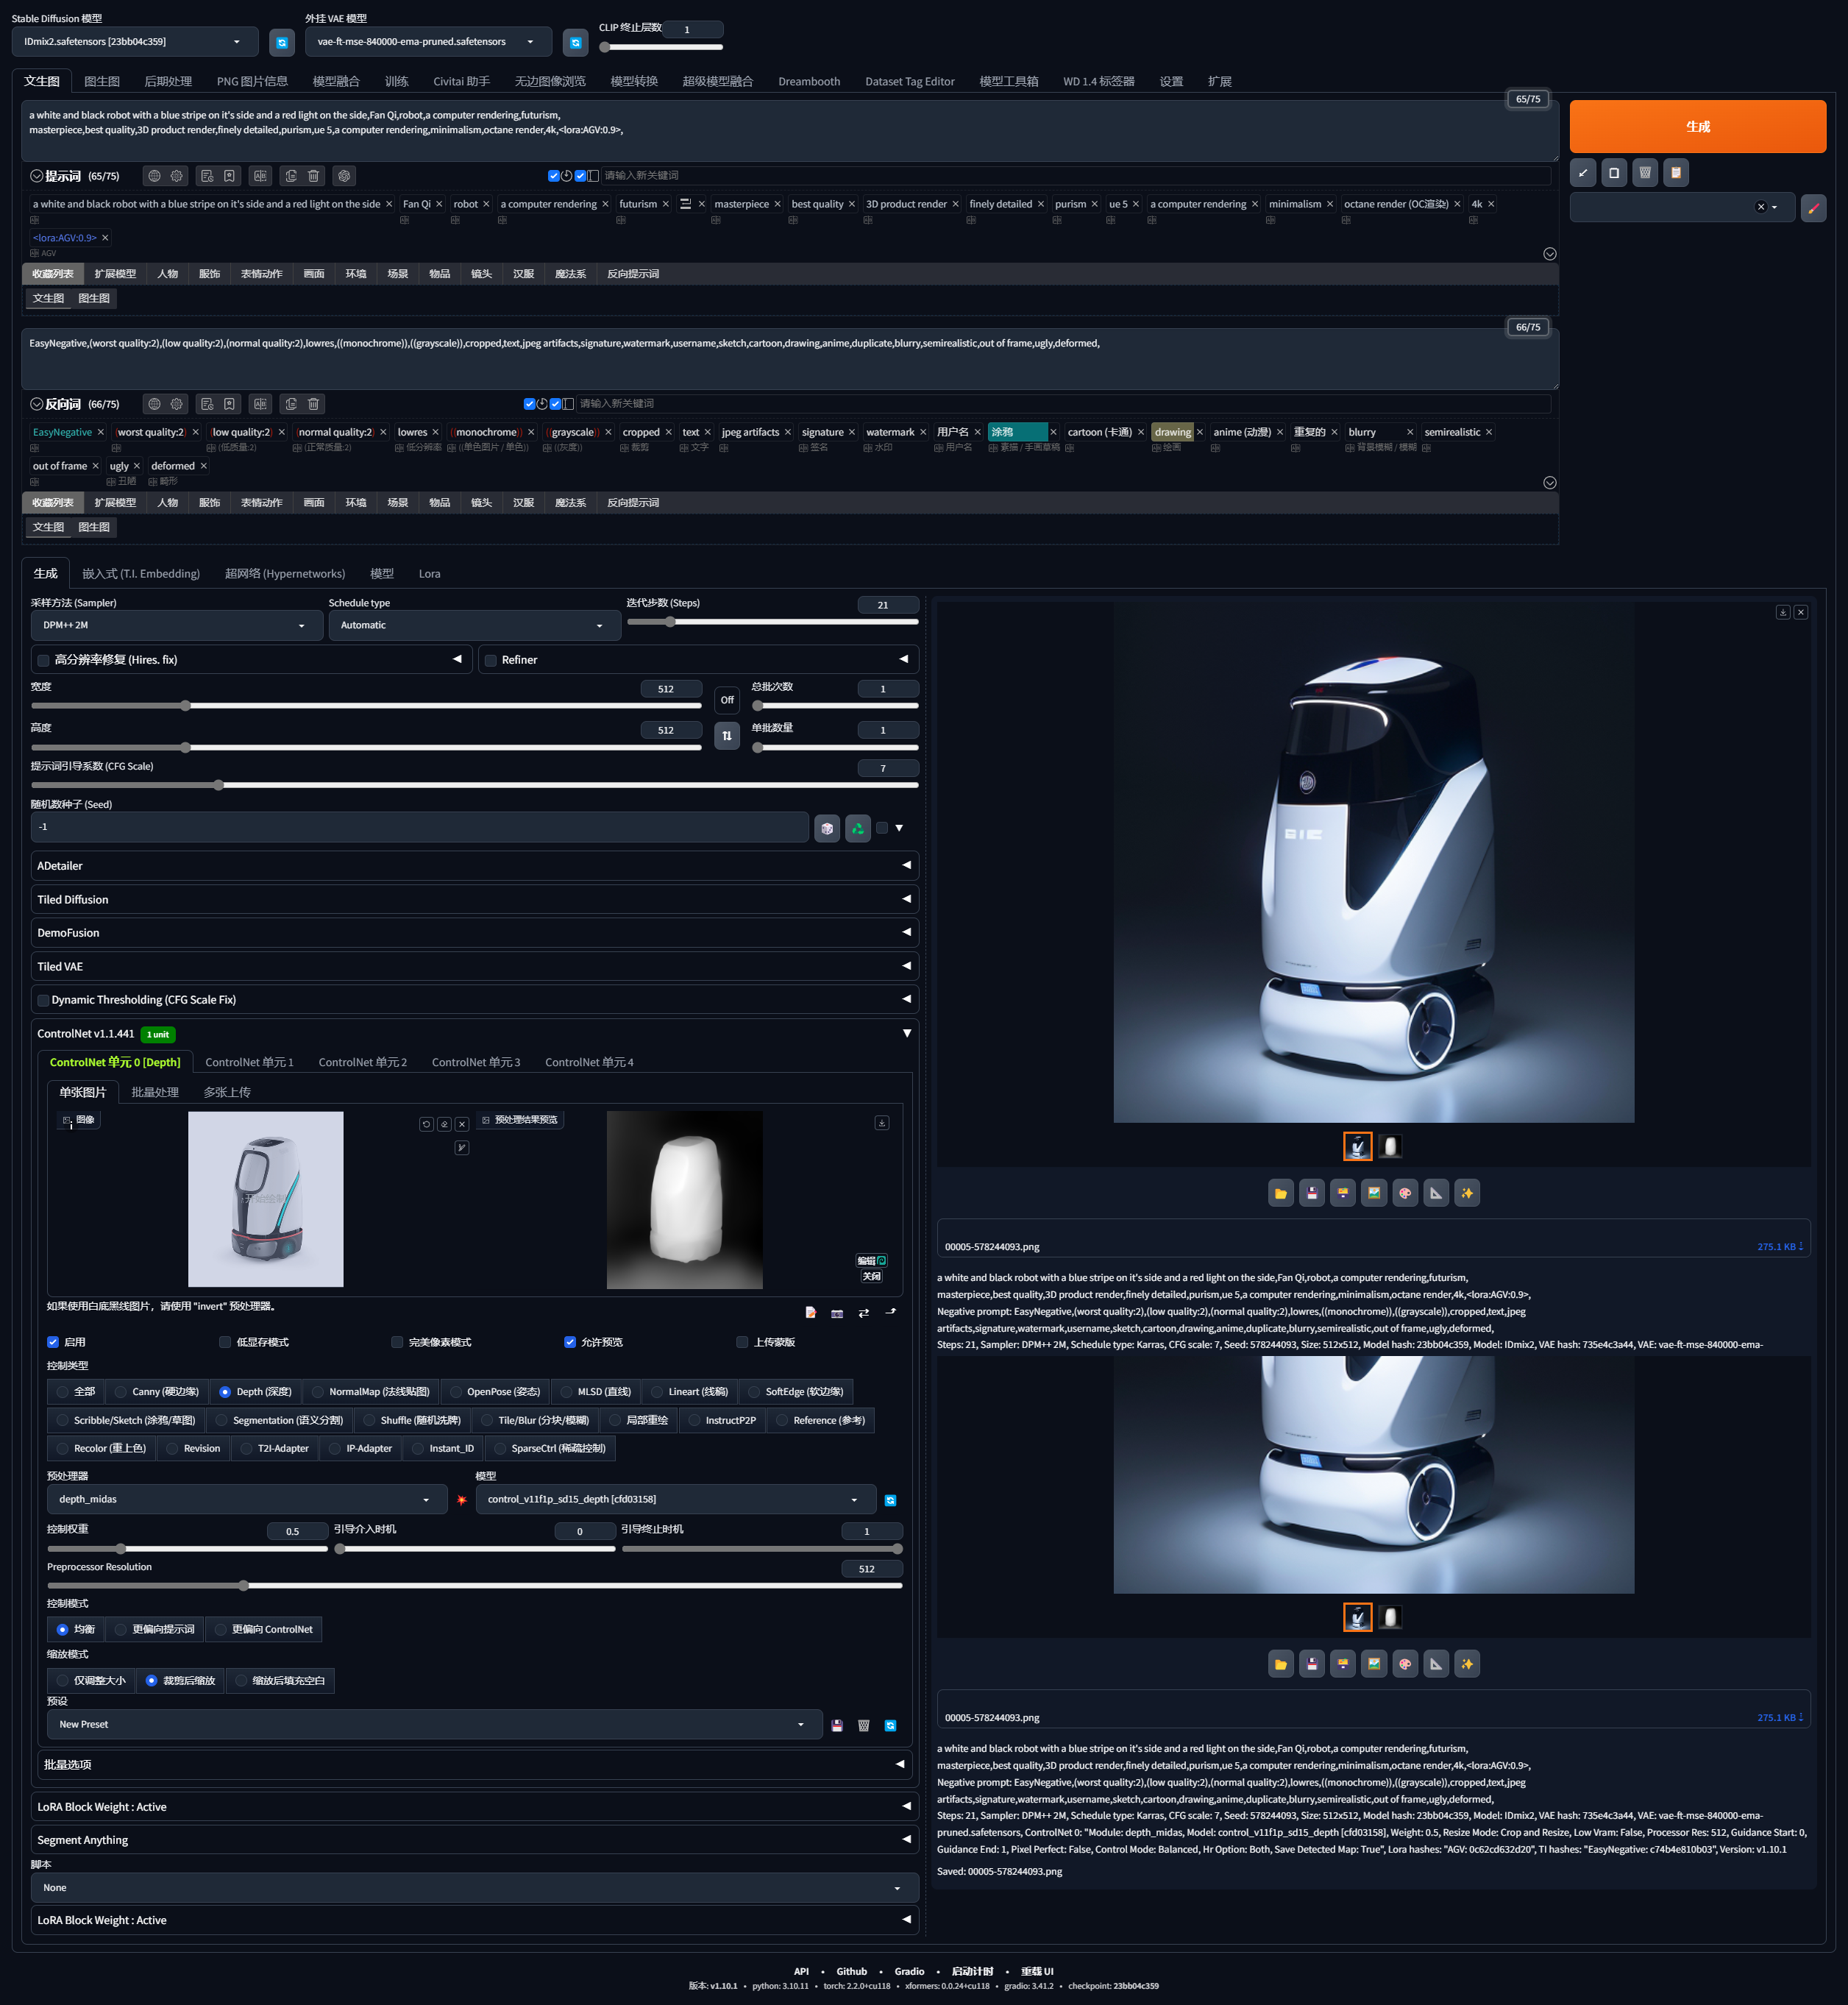Run the preprocessor preview with the explosion icon
1848x2005 pixels.
point(461,1500)
